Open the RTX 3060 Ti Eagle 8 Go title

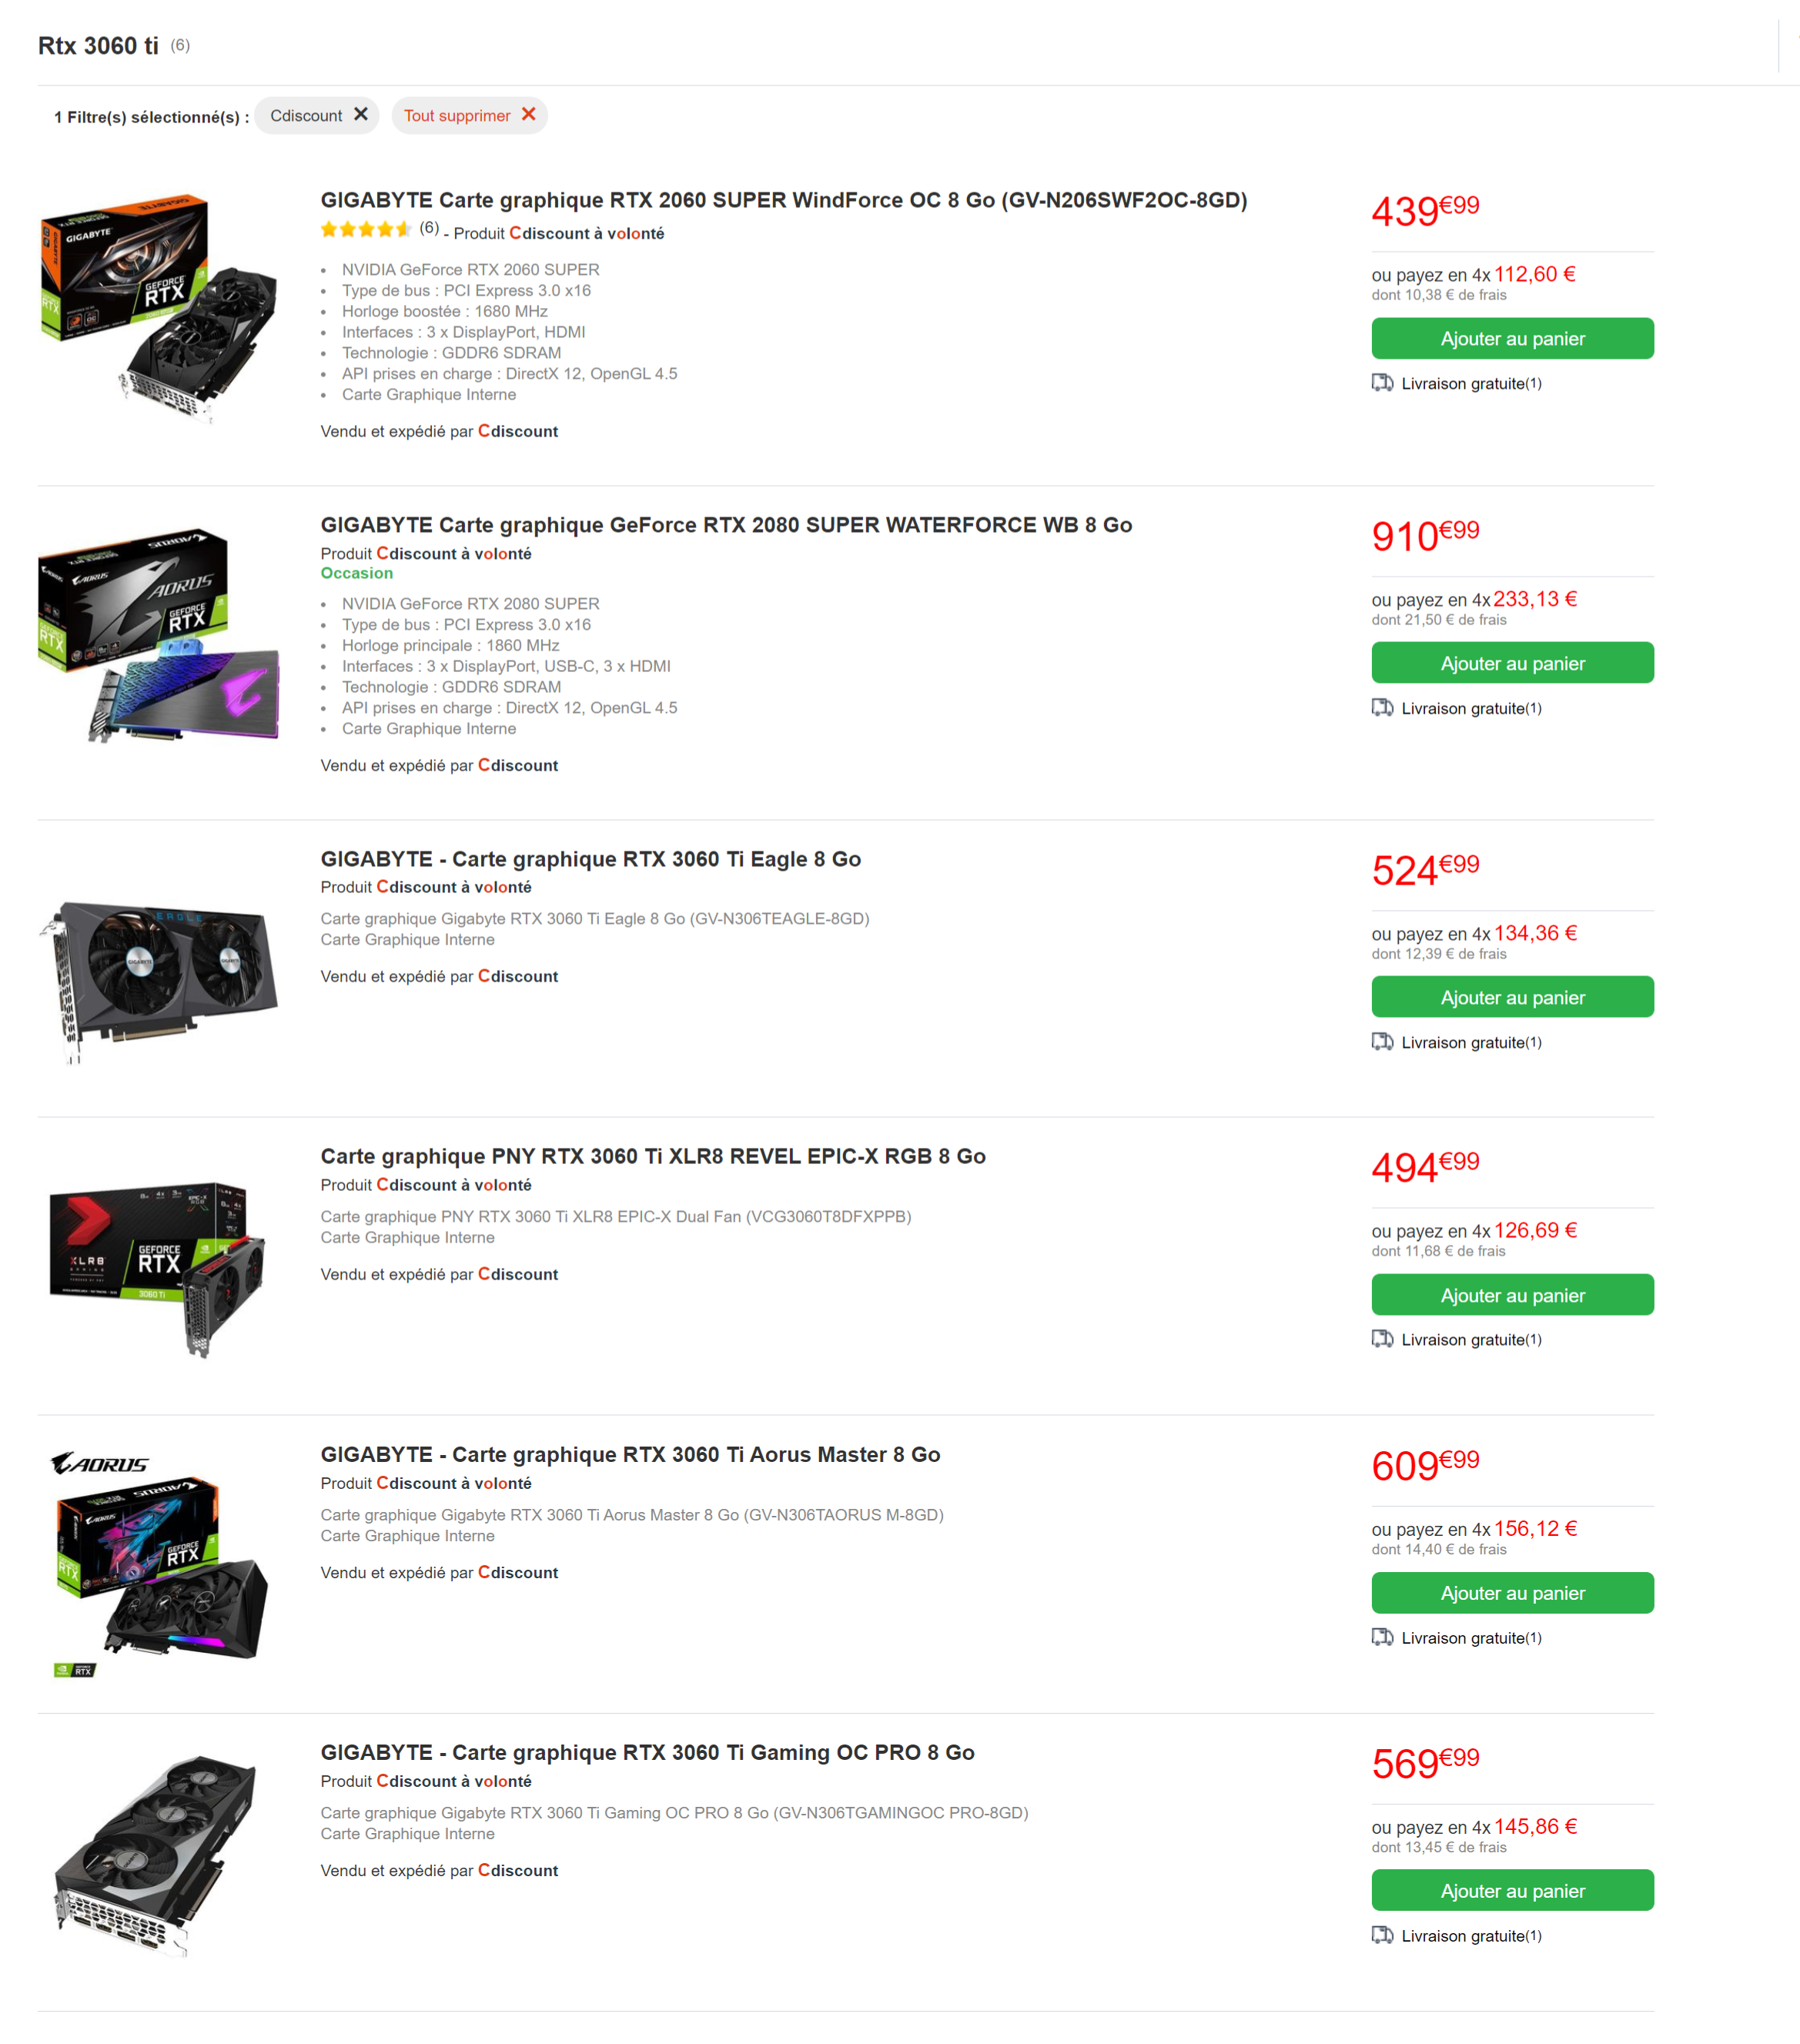[590, 859]
